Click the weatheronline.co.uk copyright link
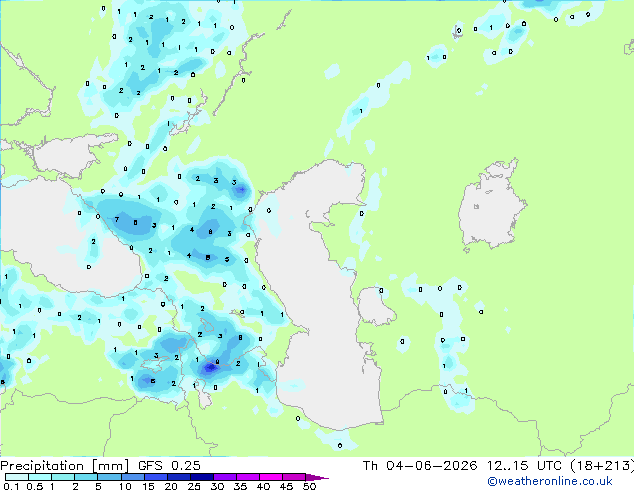Image resolution: width=634 pixels, height=490 pixels. [550, 481]
